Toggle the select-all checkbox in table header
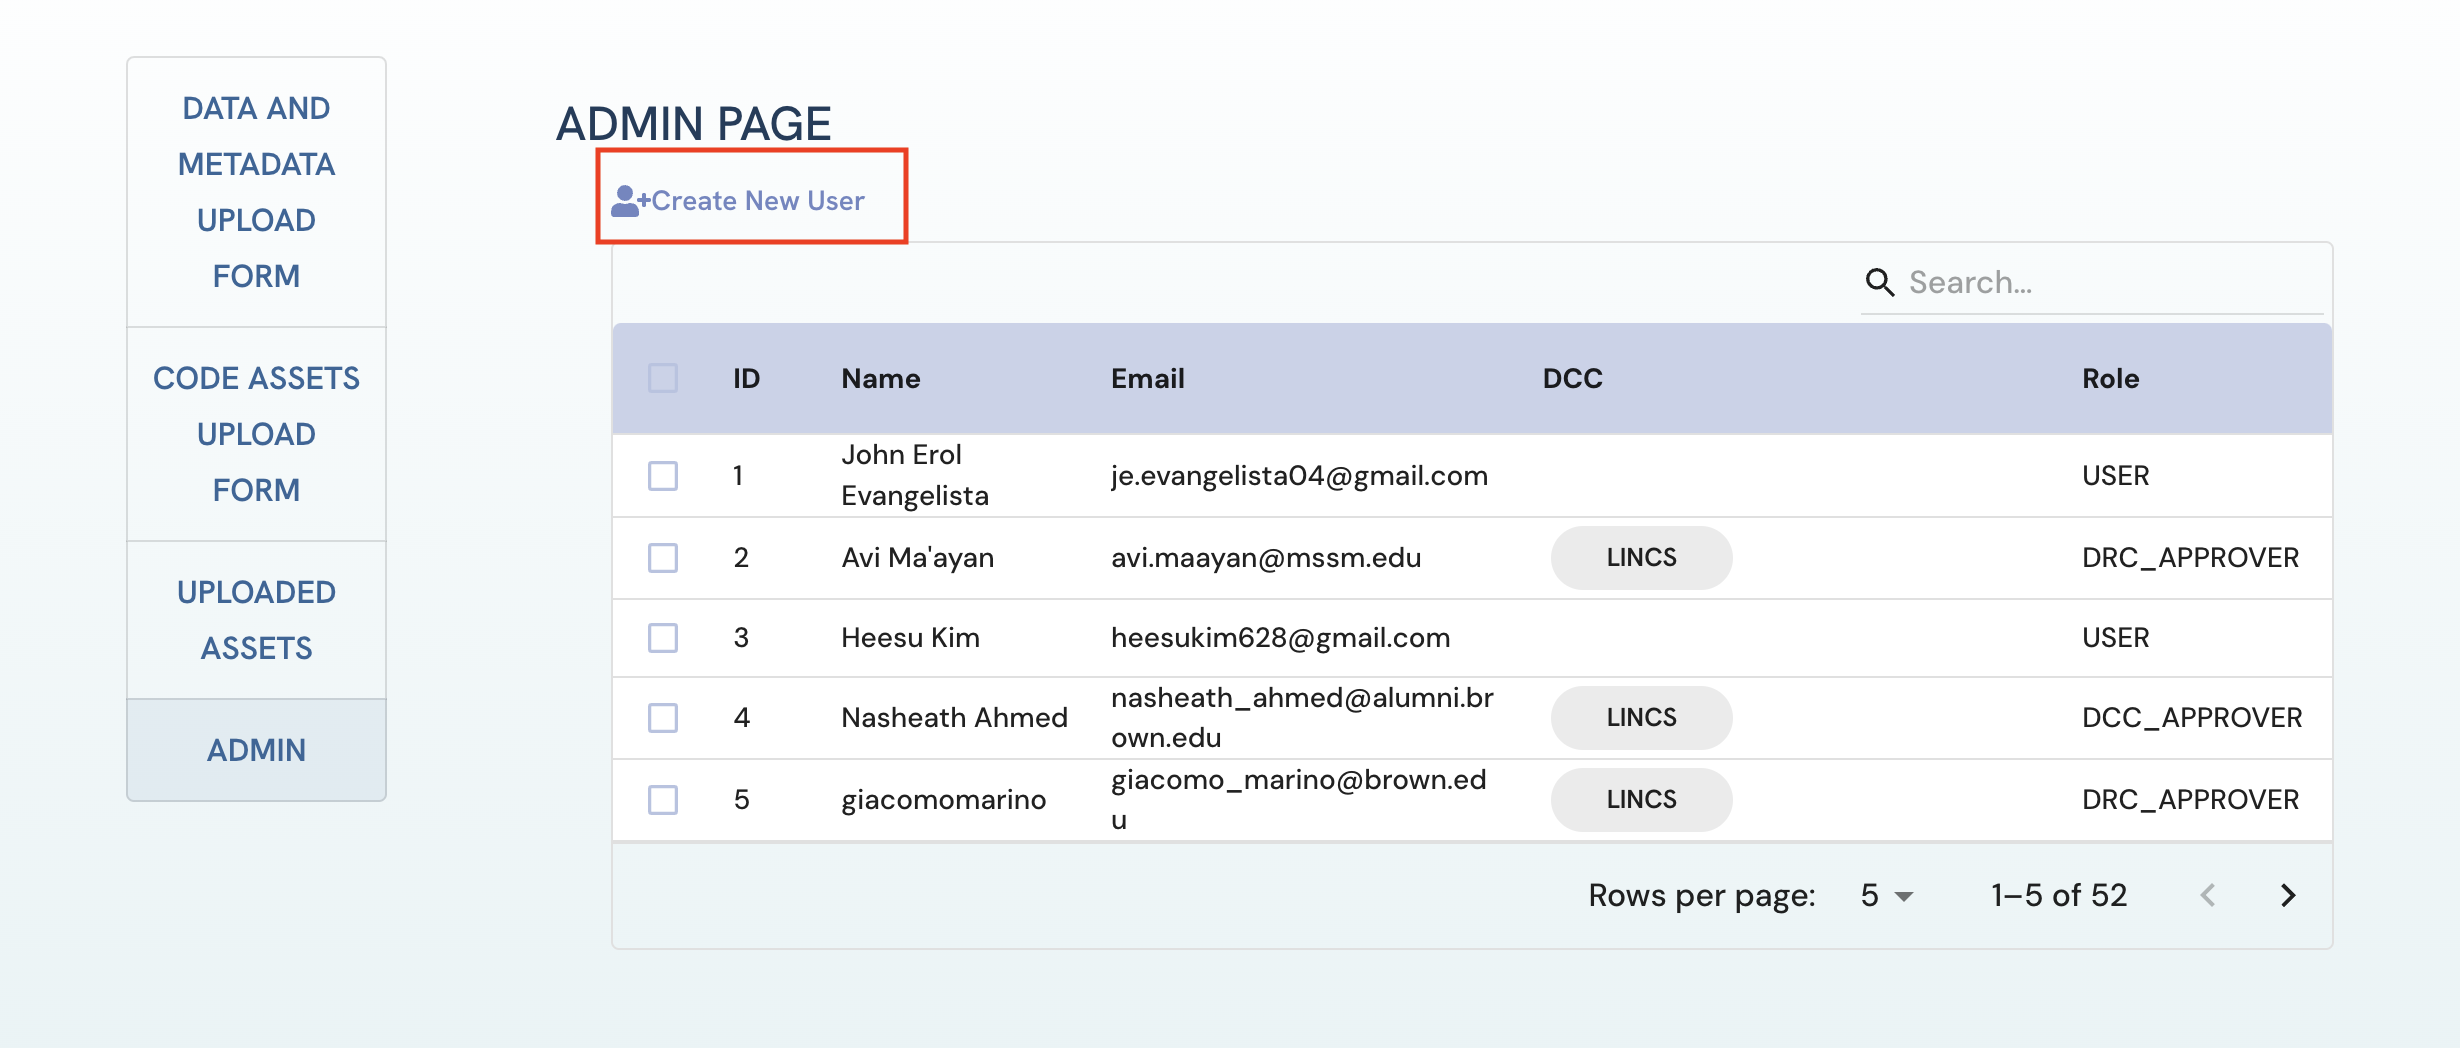The height and width of the screenshot is (1048, 2460). coord(663,378)
